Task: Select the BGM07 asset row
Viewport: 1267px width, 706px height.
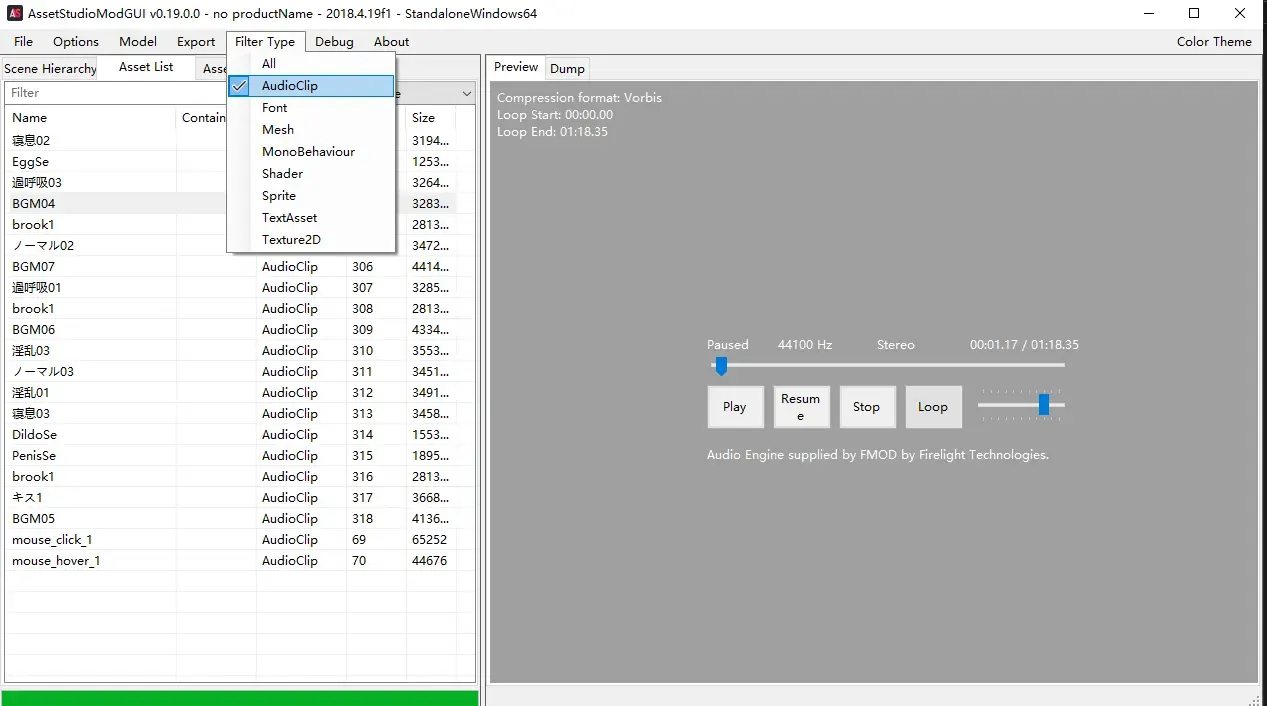Action: click(x=239, y=266)
